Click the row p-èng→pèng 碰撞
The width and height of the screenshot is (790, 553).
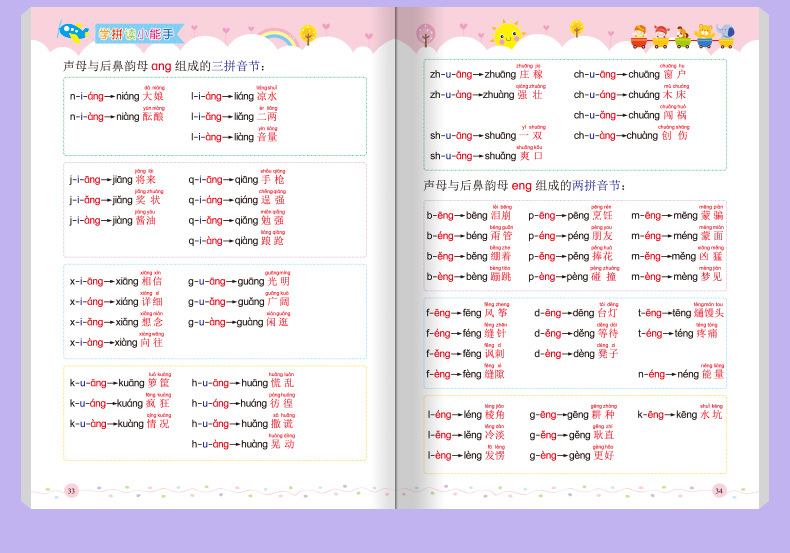[574, 275]
